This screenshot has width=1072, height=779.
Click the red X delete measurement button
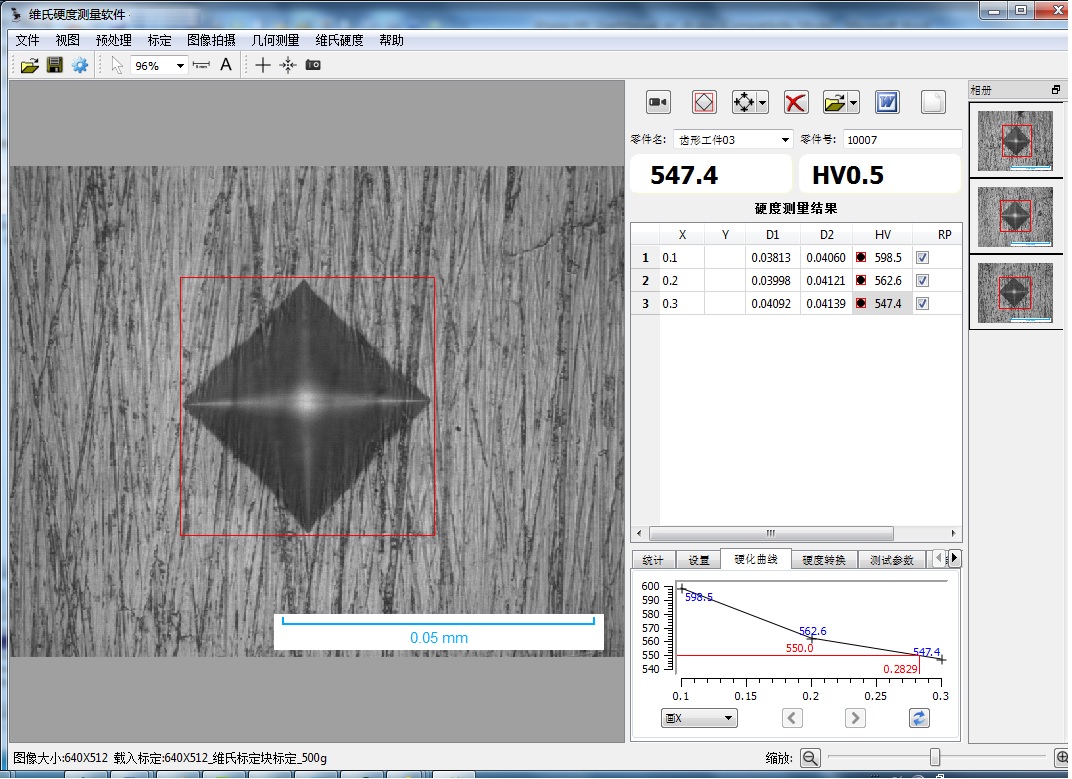pyautogui.click(x=796, y=102)
